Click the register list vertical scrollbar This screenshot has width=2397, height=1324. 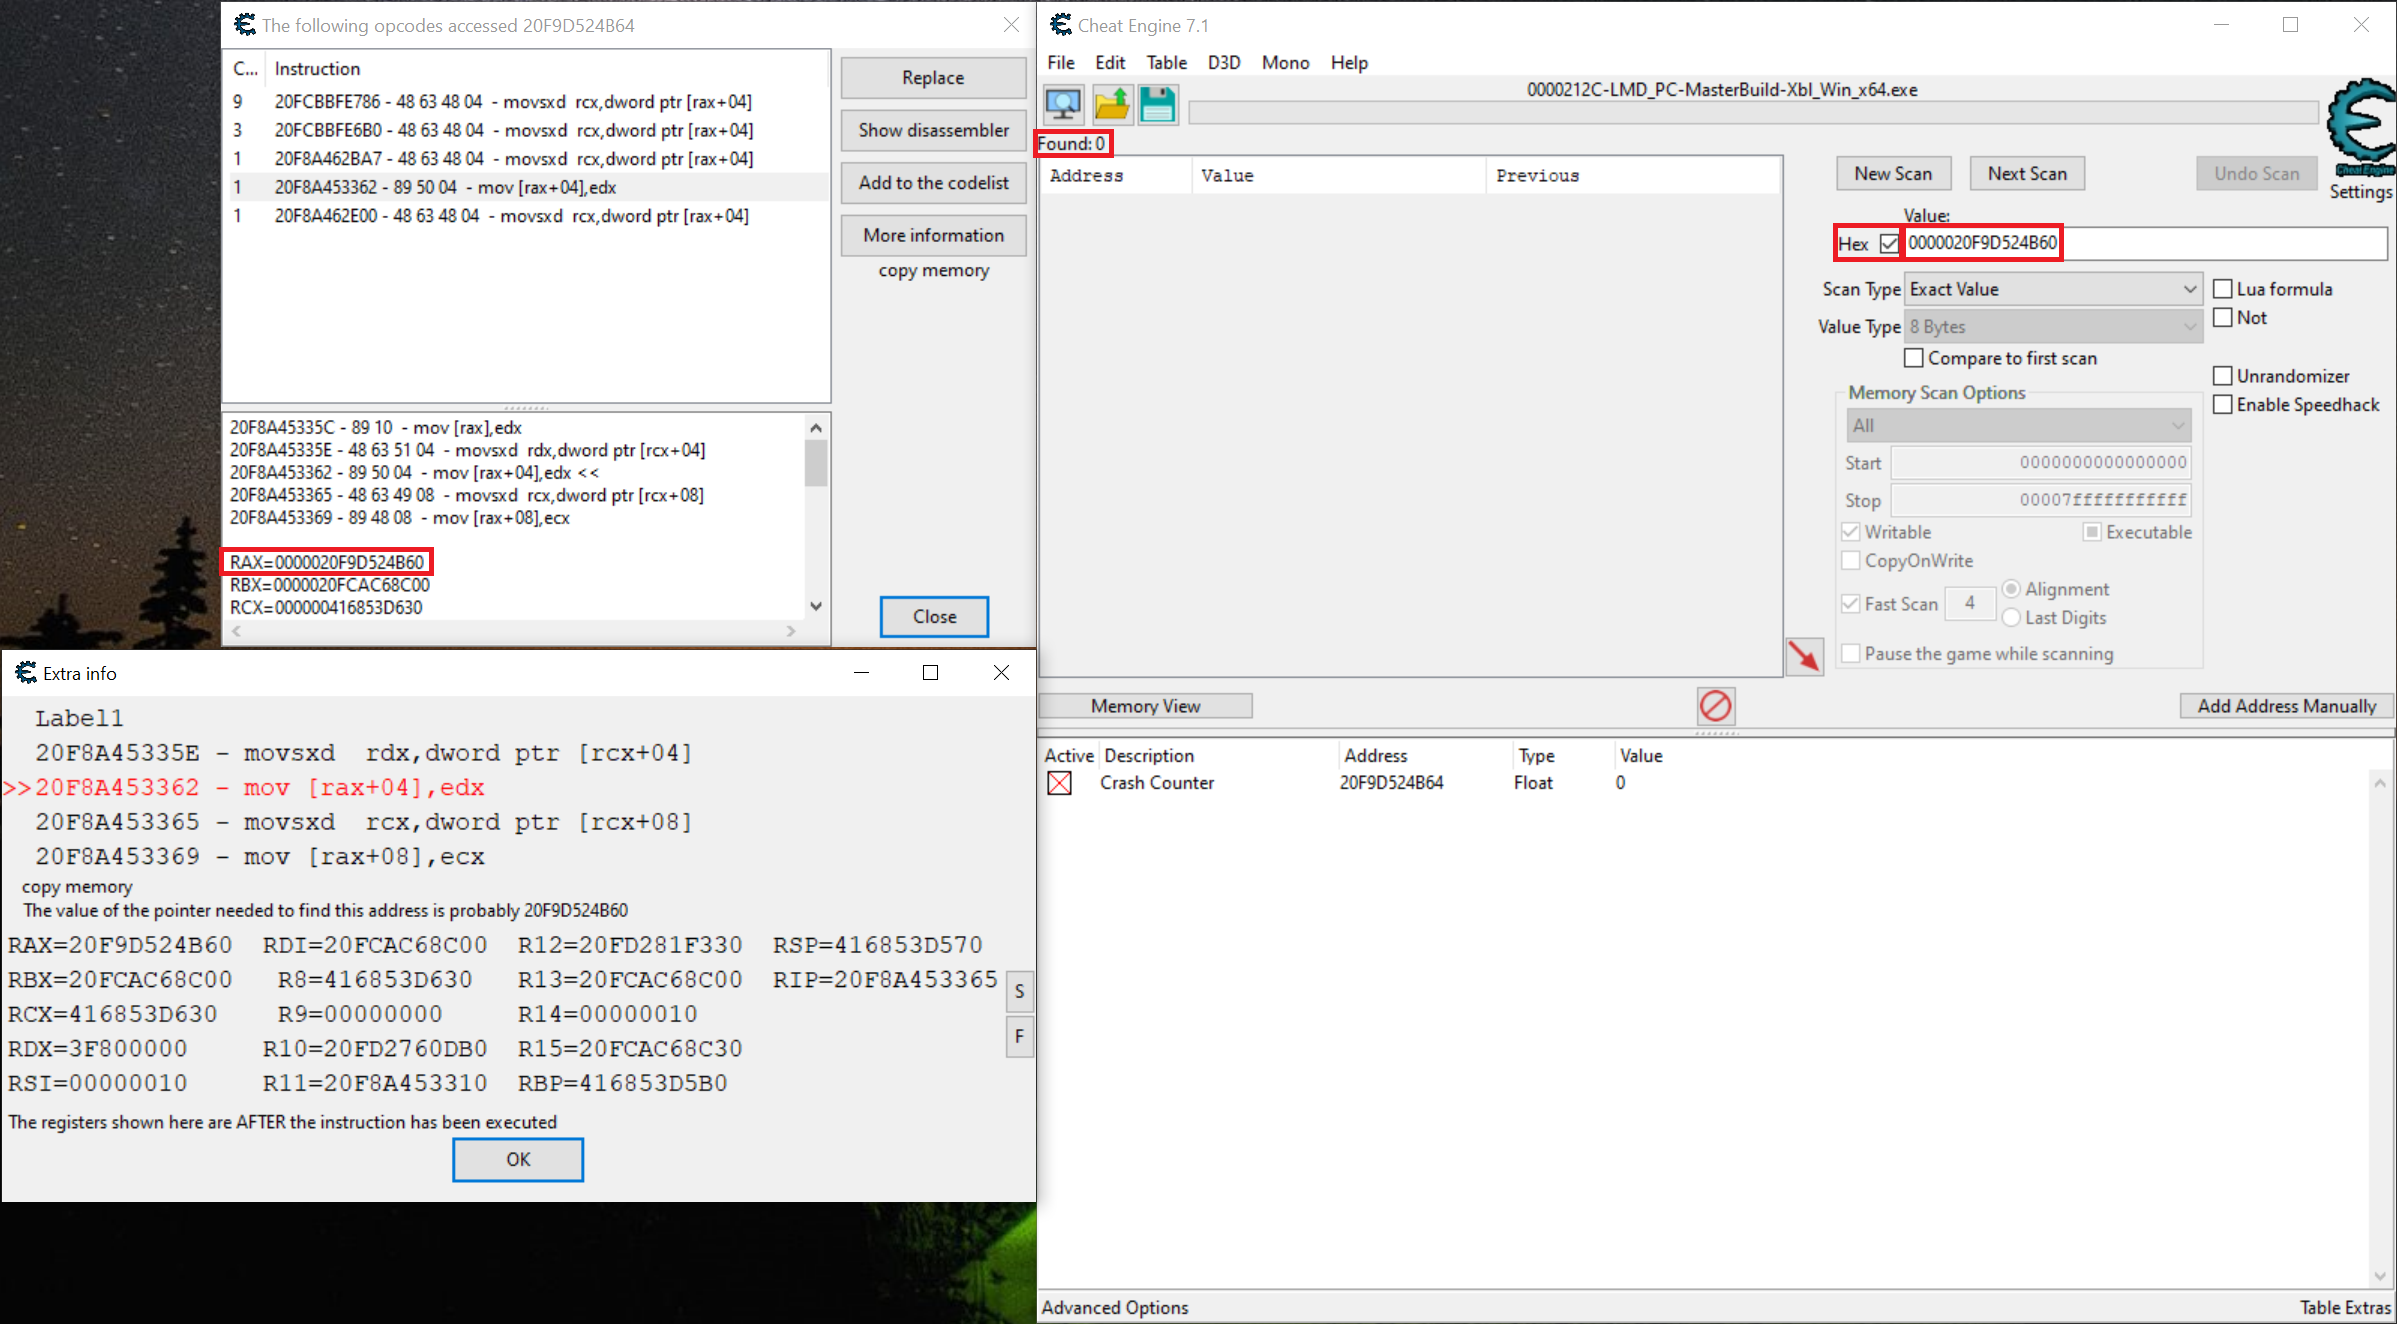(816, 517)
